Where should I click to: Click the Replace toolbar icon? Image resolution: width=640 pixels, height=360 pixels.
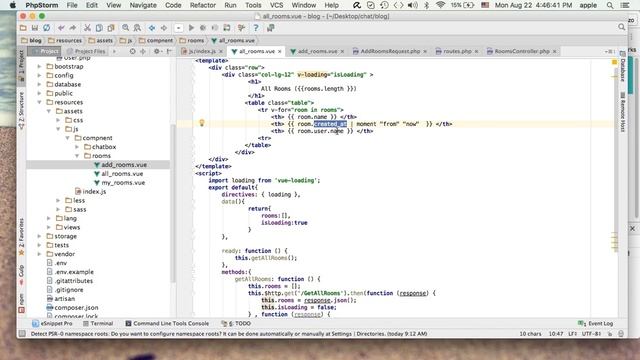pyautogui.click(x=137, y=28)
